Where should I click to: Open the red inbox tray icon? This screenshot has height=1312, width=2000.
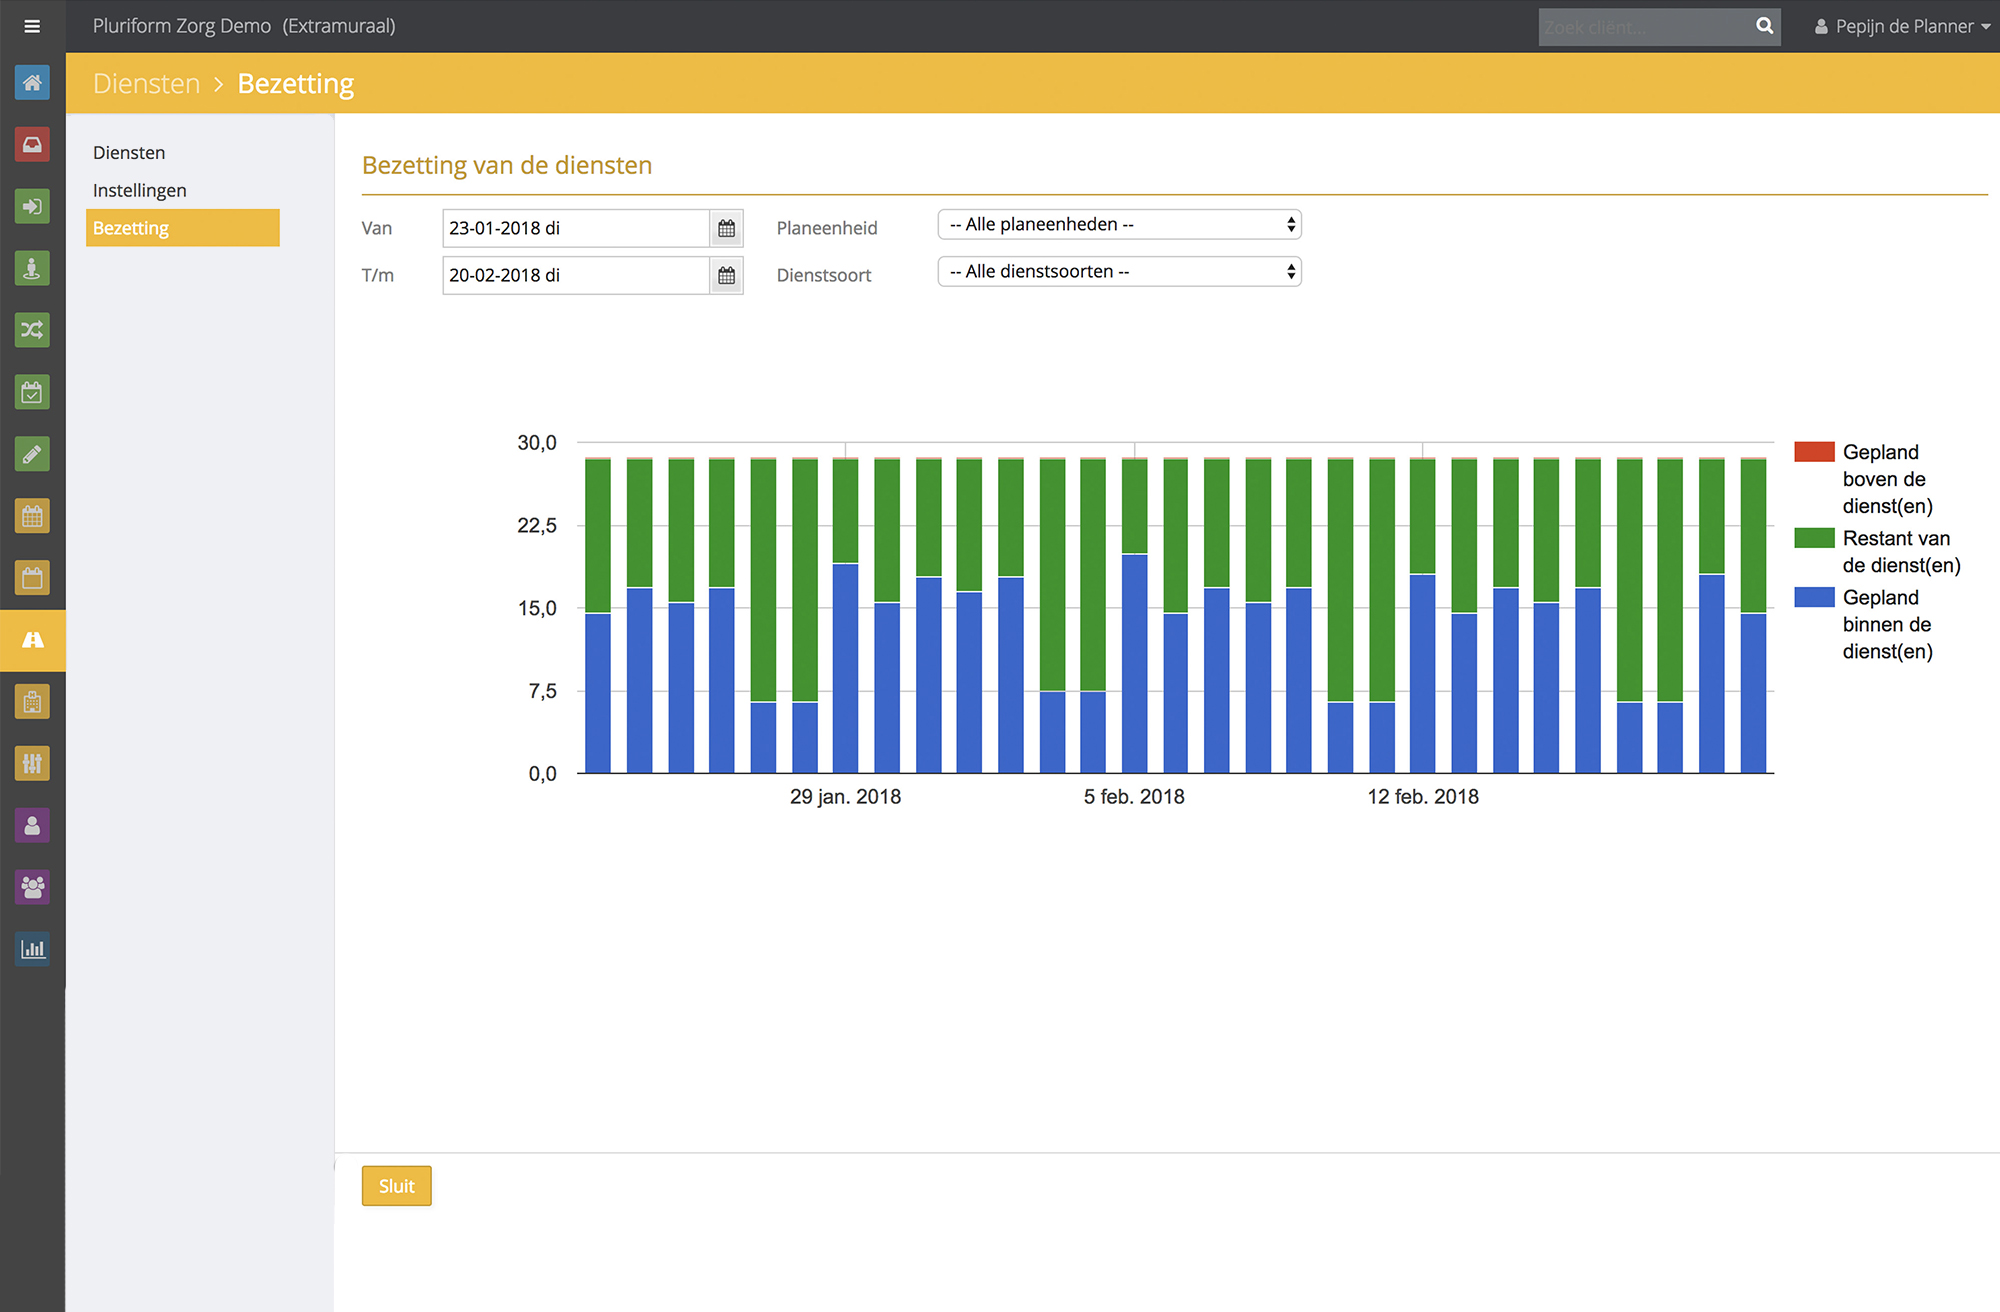pyautogui.click(x=32, y=144)
